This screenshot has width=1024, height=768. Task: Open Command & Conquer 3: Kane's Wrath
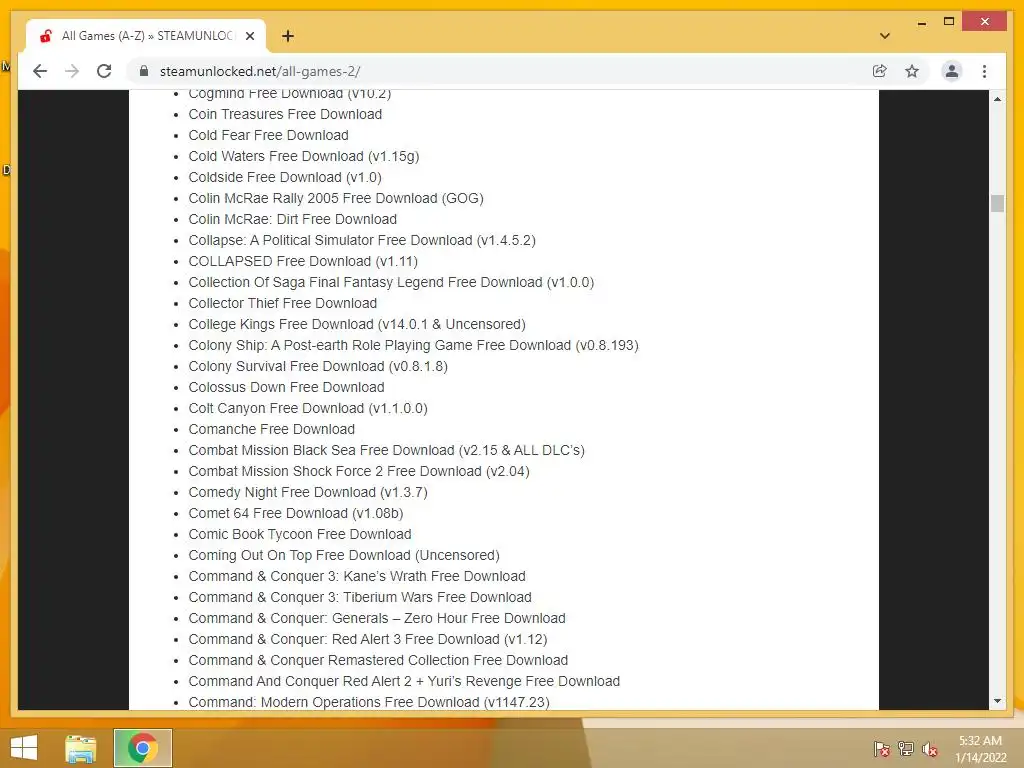click(357, 576)
